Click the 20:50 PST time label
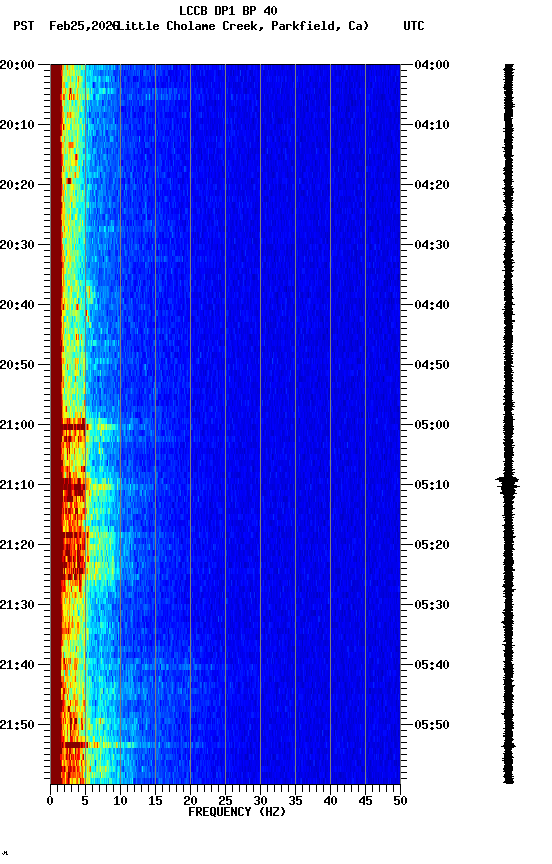 point(17,365)
